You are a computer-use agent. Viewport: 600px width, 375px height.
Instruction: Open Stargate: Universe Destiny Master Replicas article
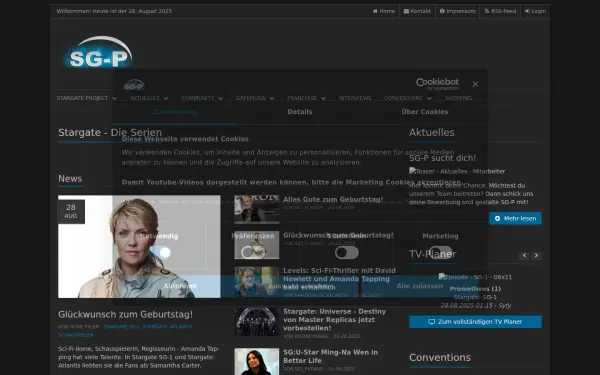334,320
